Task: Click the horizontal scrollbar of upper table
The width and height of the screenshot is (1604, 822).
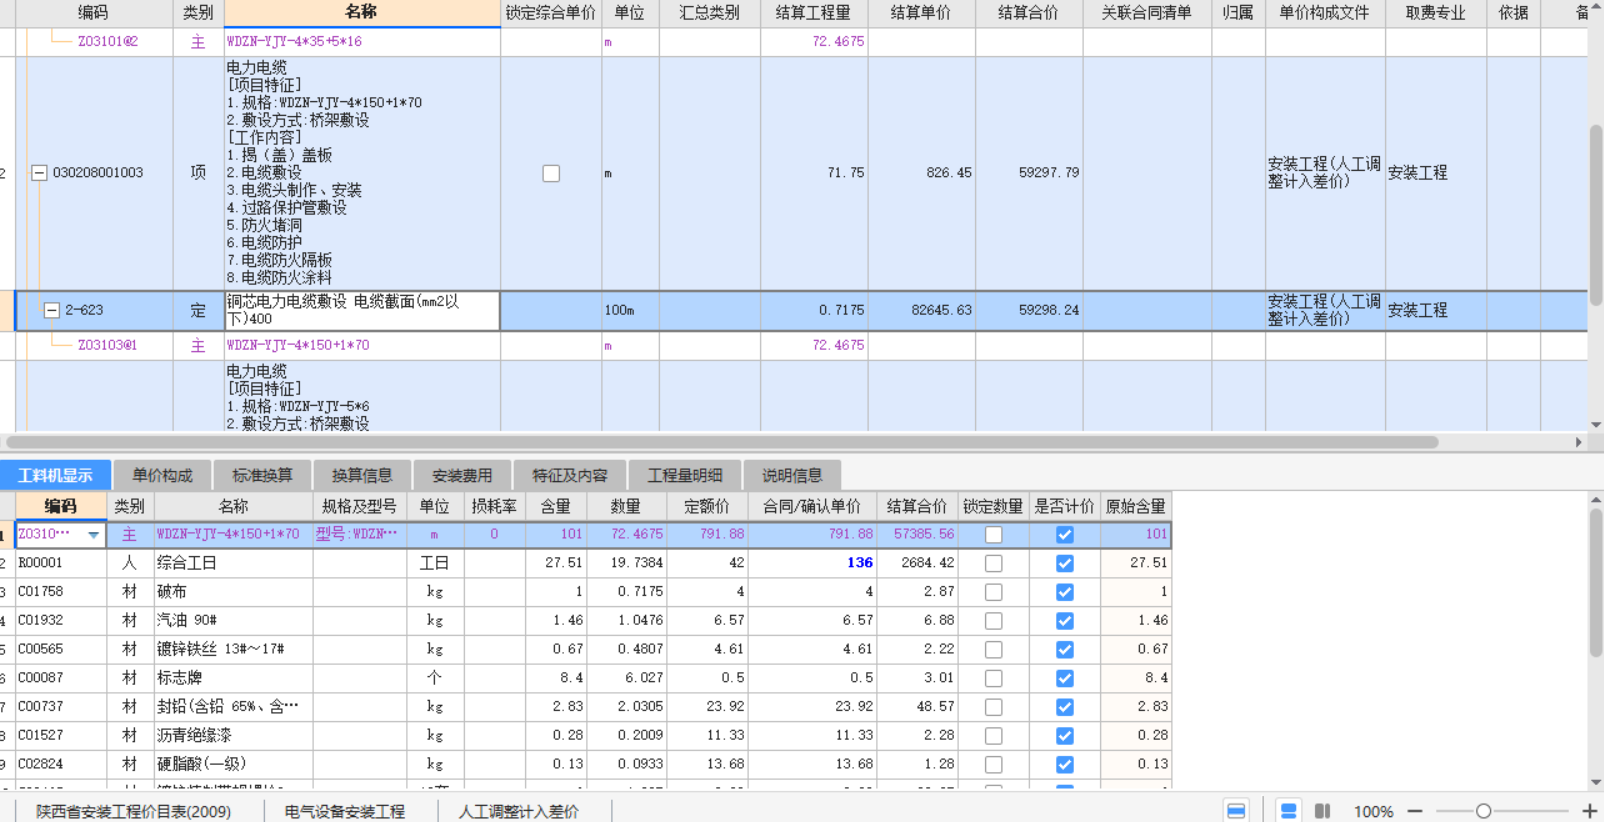Action: tap(722, 442)
